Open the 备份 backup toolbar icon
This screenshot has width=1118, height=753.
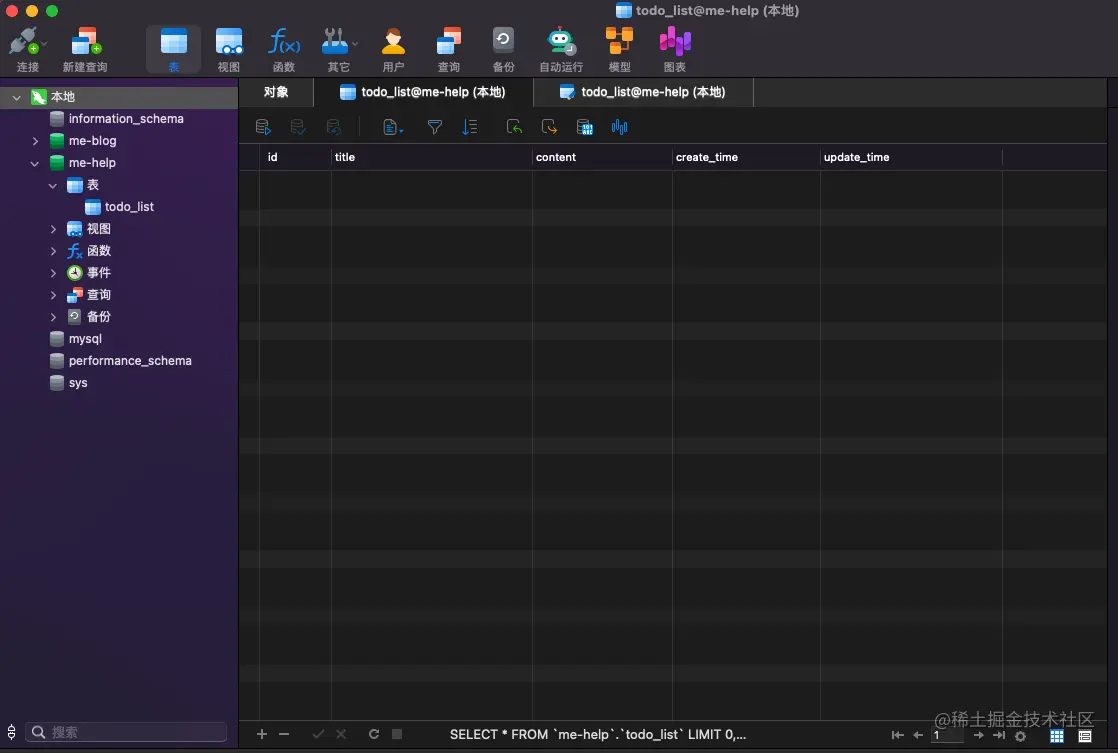[x=503, y=48]
